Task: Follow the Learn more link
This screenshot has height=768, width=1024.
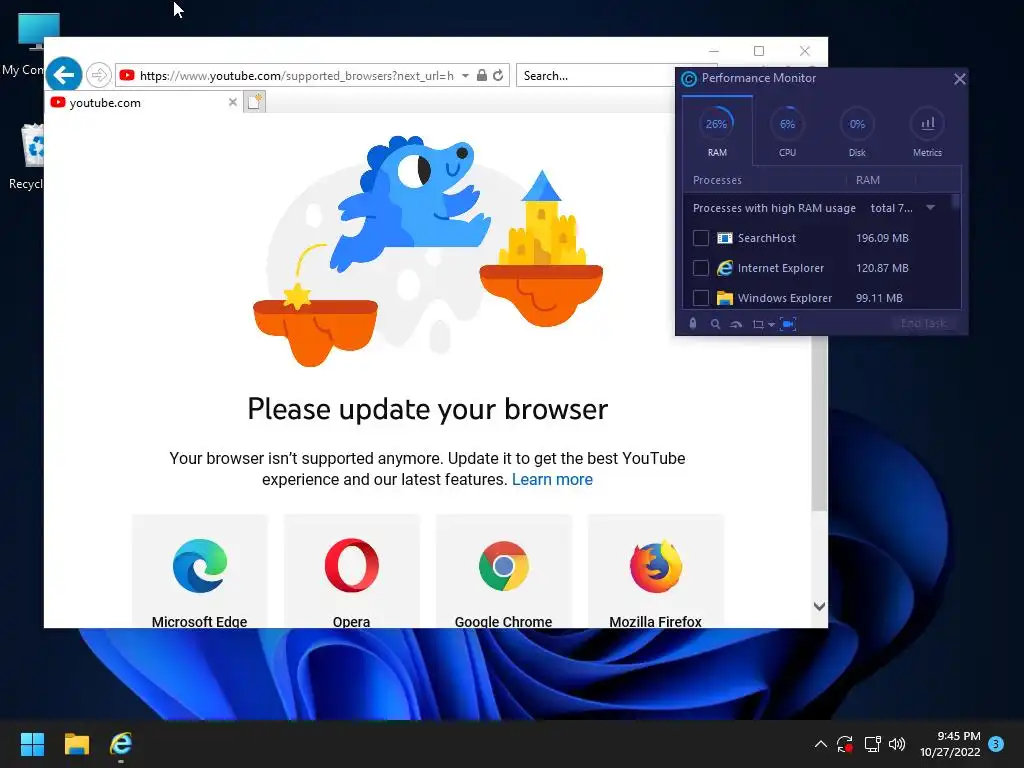Action: pos(552,479)
